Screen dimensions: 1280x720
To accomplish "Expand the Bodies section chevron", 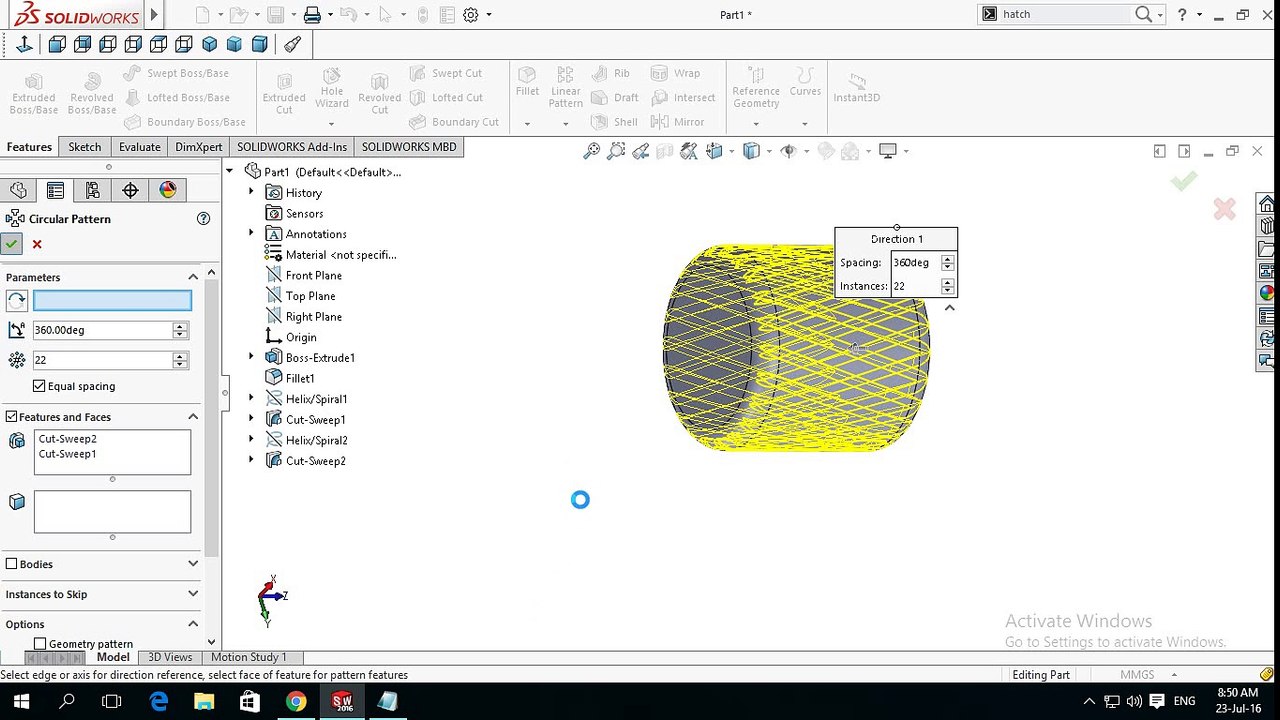I will pyautogui.click(x=193, y=564).
